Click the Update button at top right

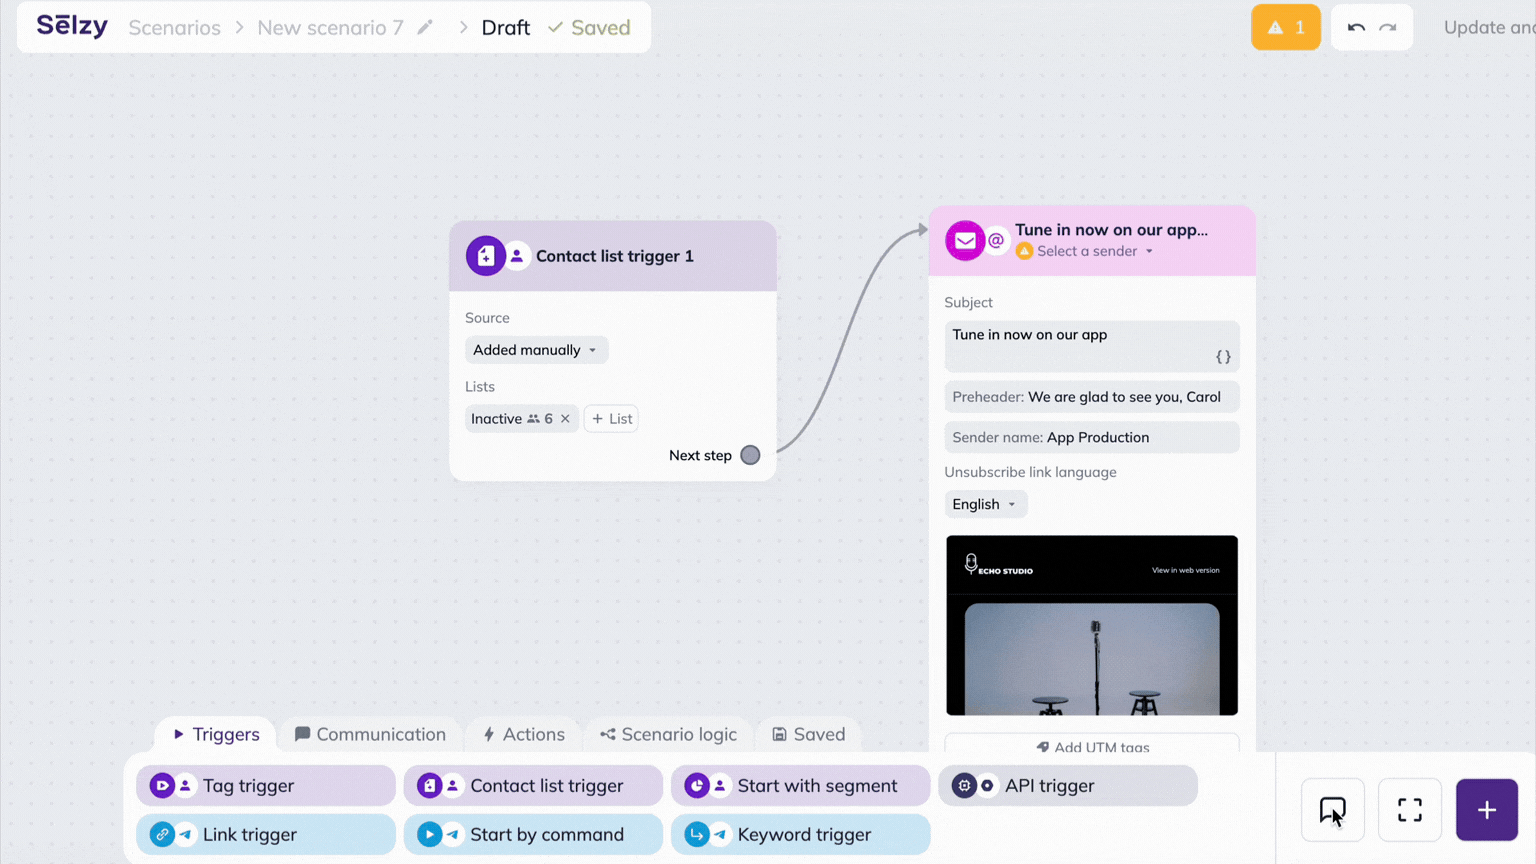click(1489, 27)
